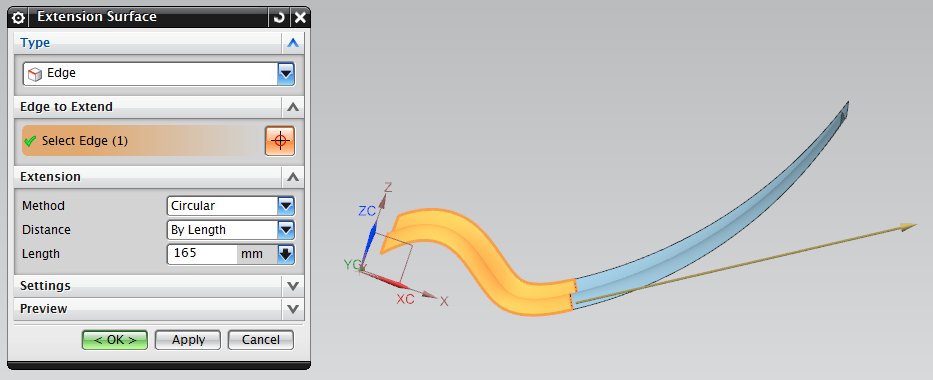
Task: Click the OK button
Action: (x=115, y=340)
